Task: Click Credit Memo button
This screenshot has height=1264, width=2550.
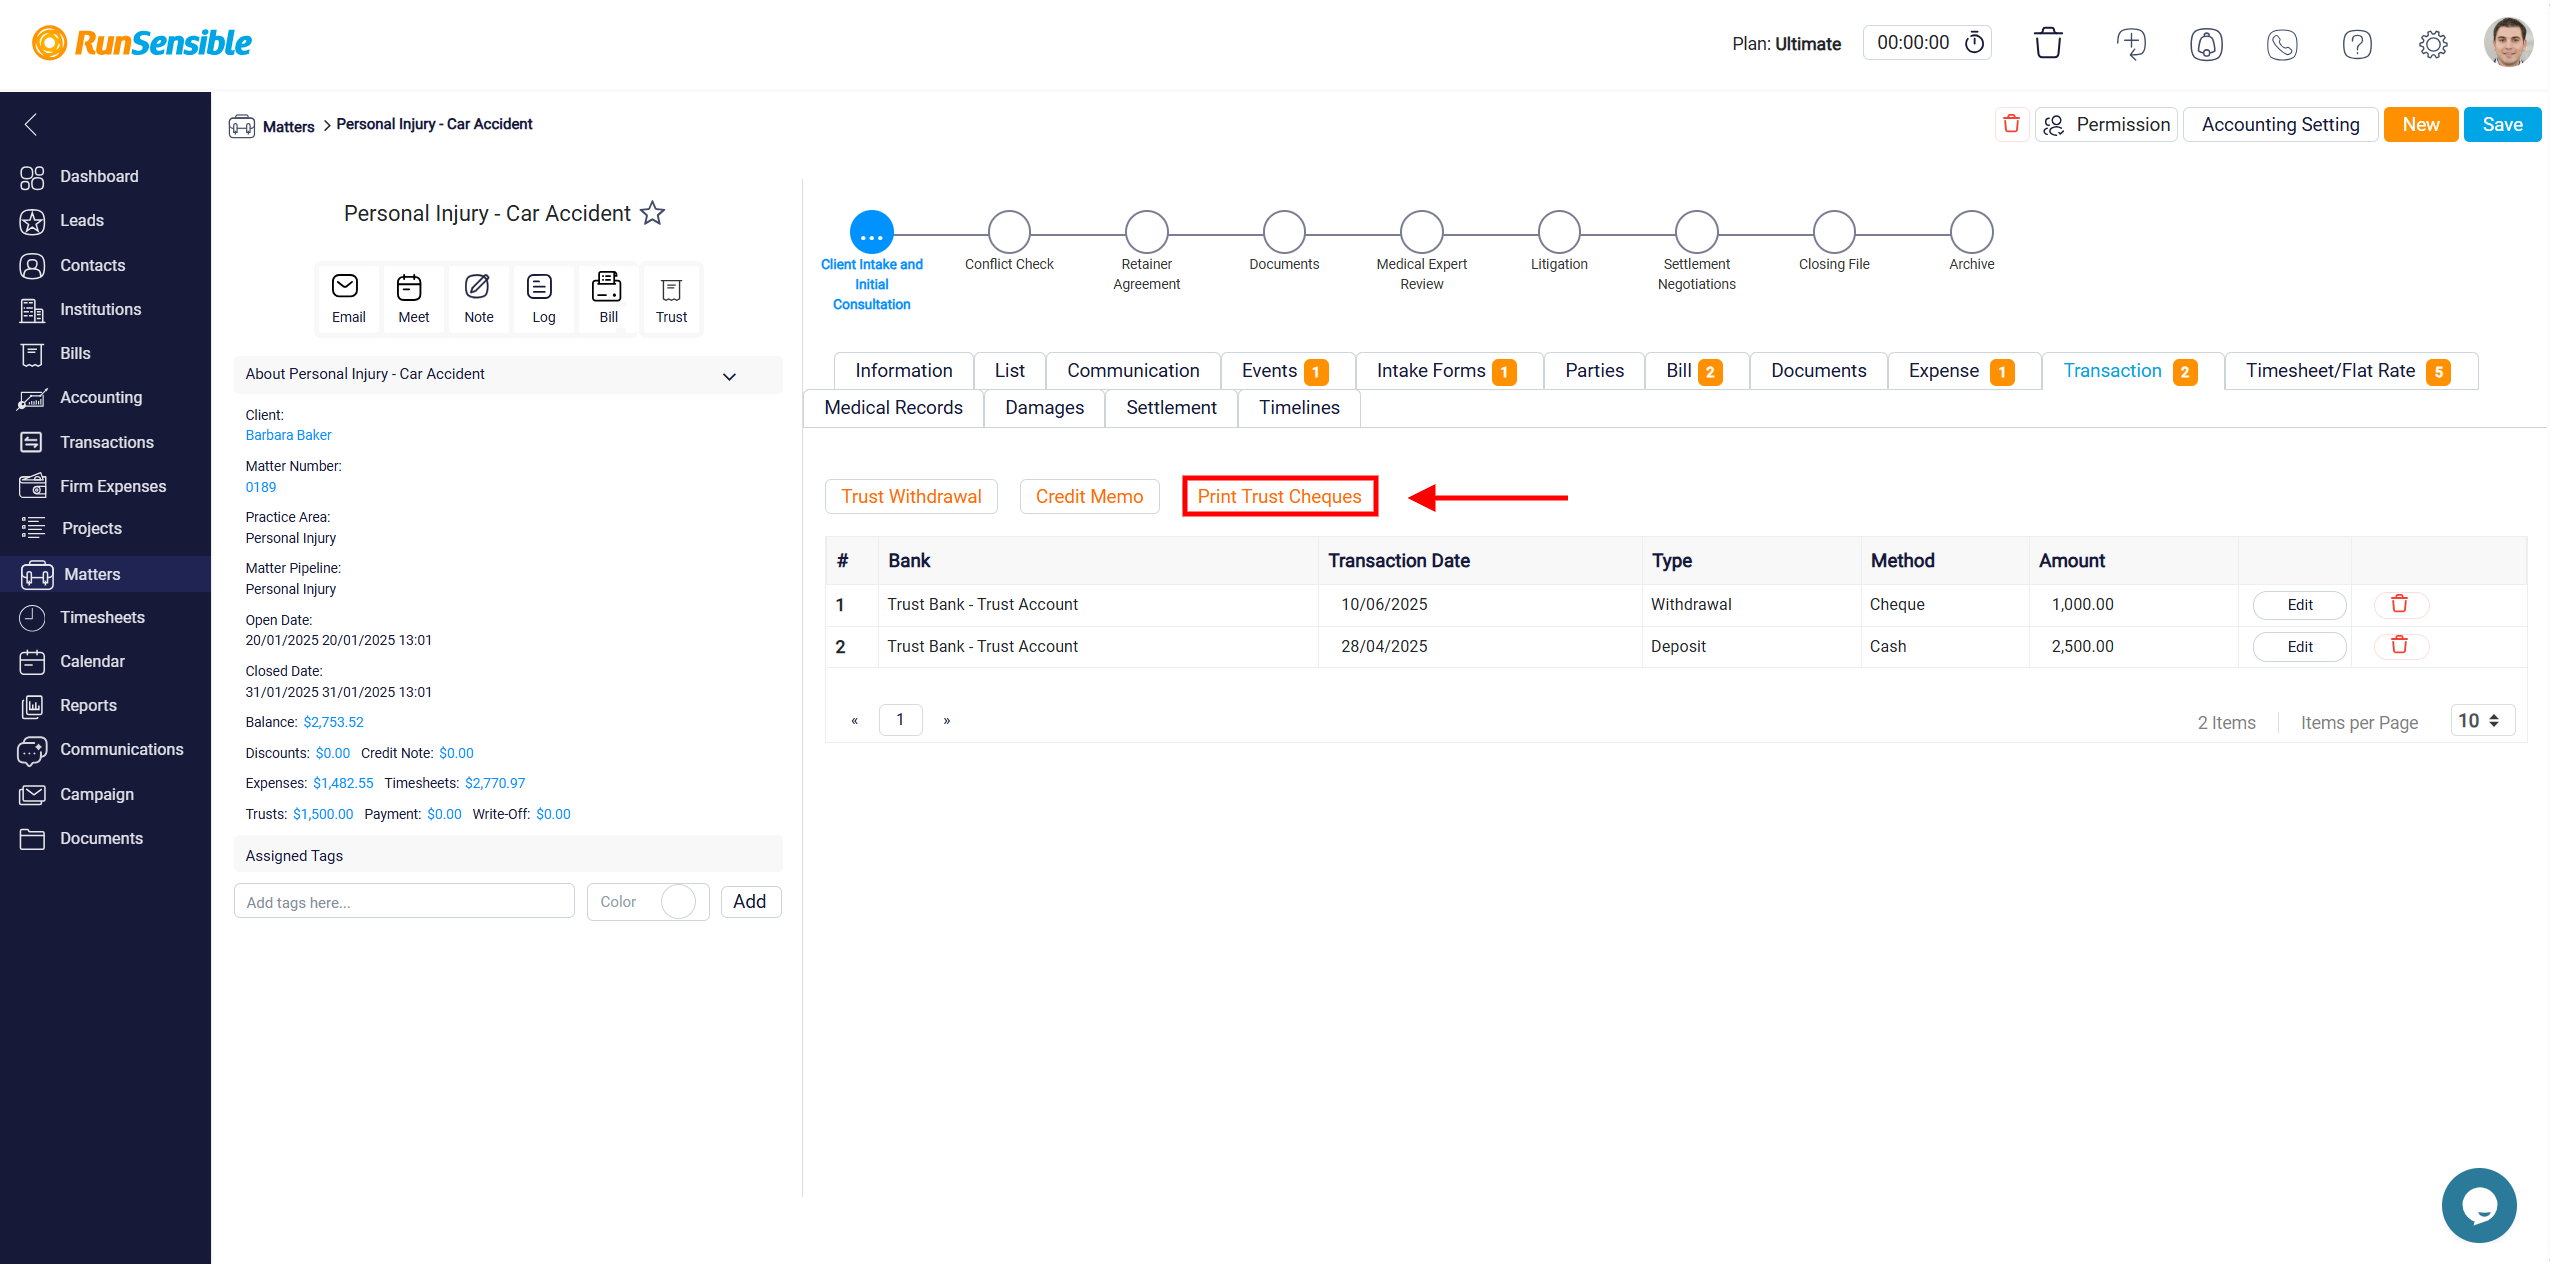Action: click(x=1089, y=497)
